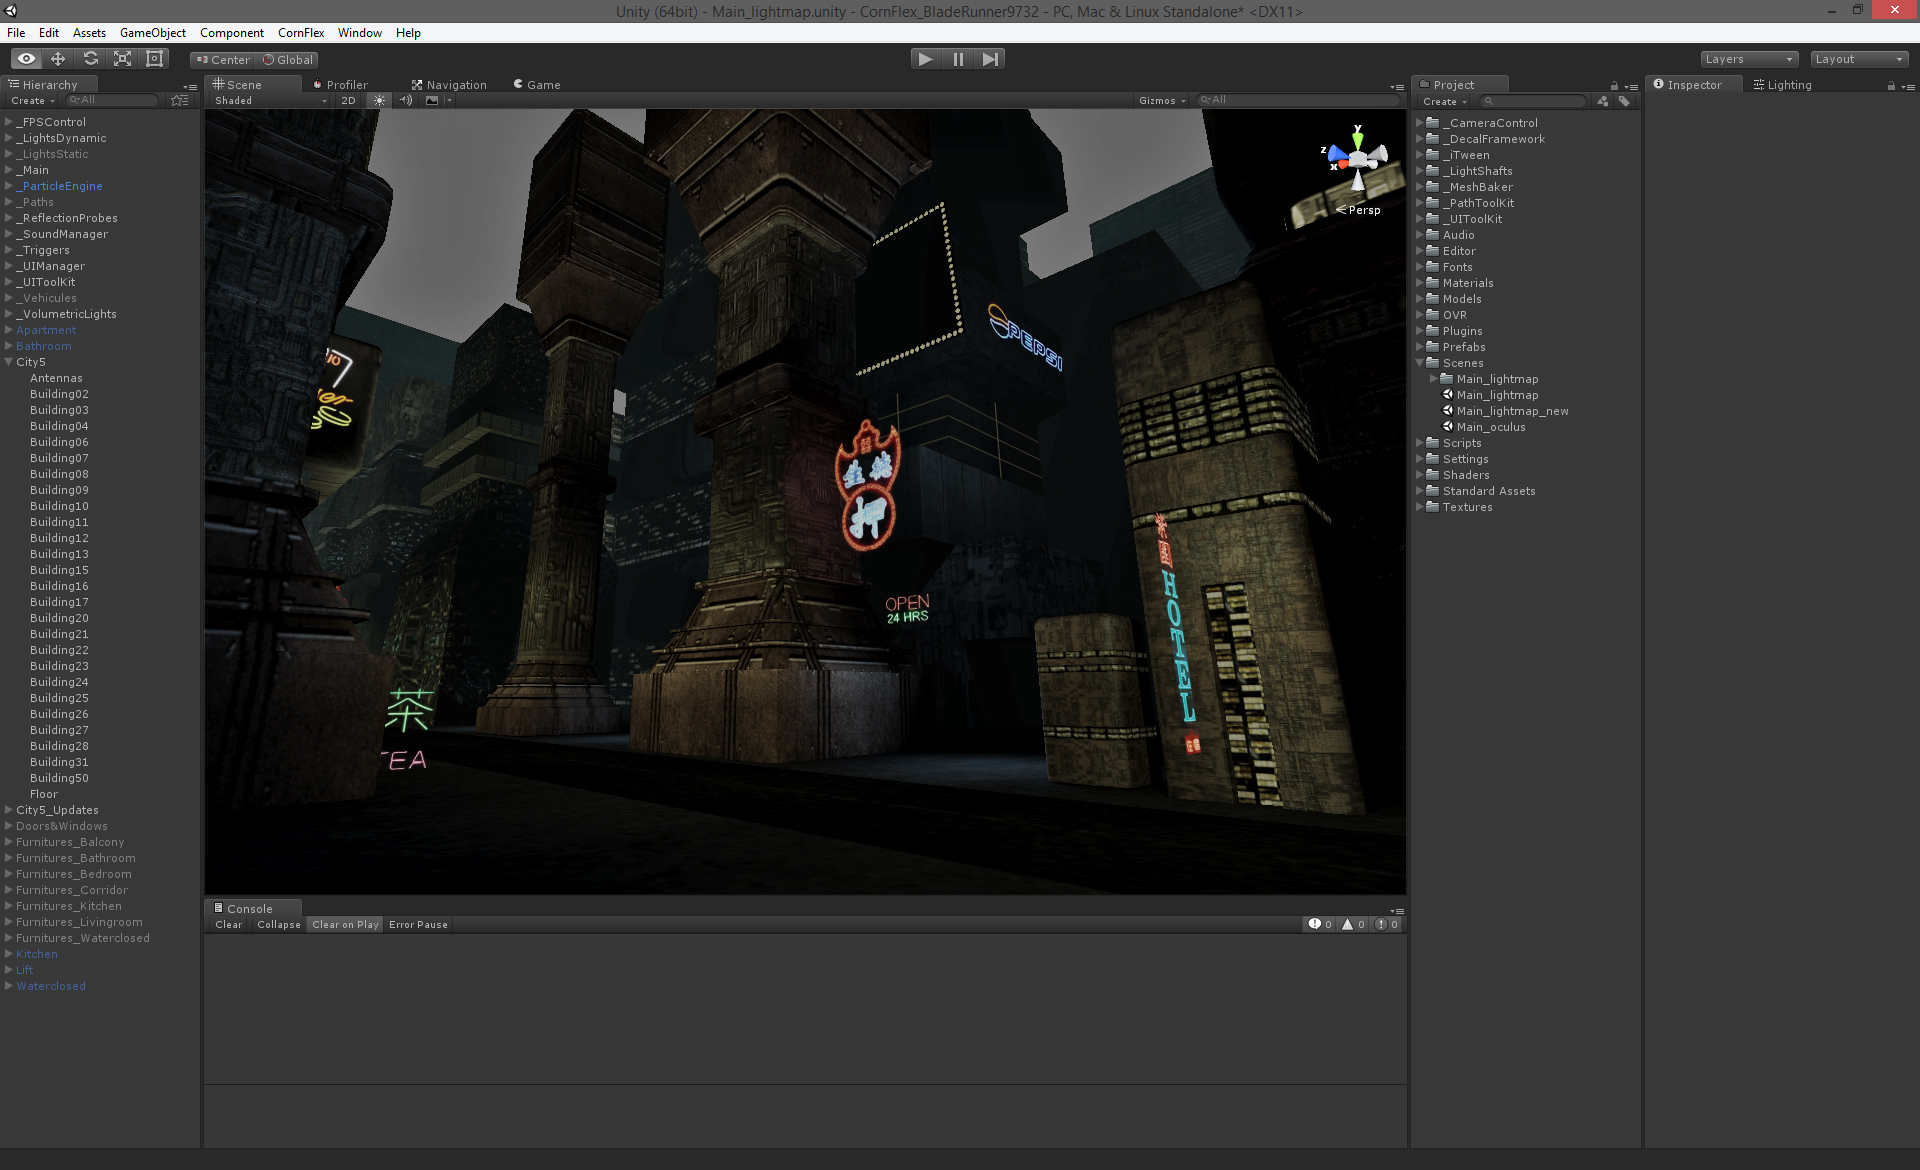The height and width of the screenshot is (1170, 1920).
Task: Collapse the Scenes folder in Project
Action: [1420, 363]
